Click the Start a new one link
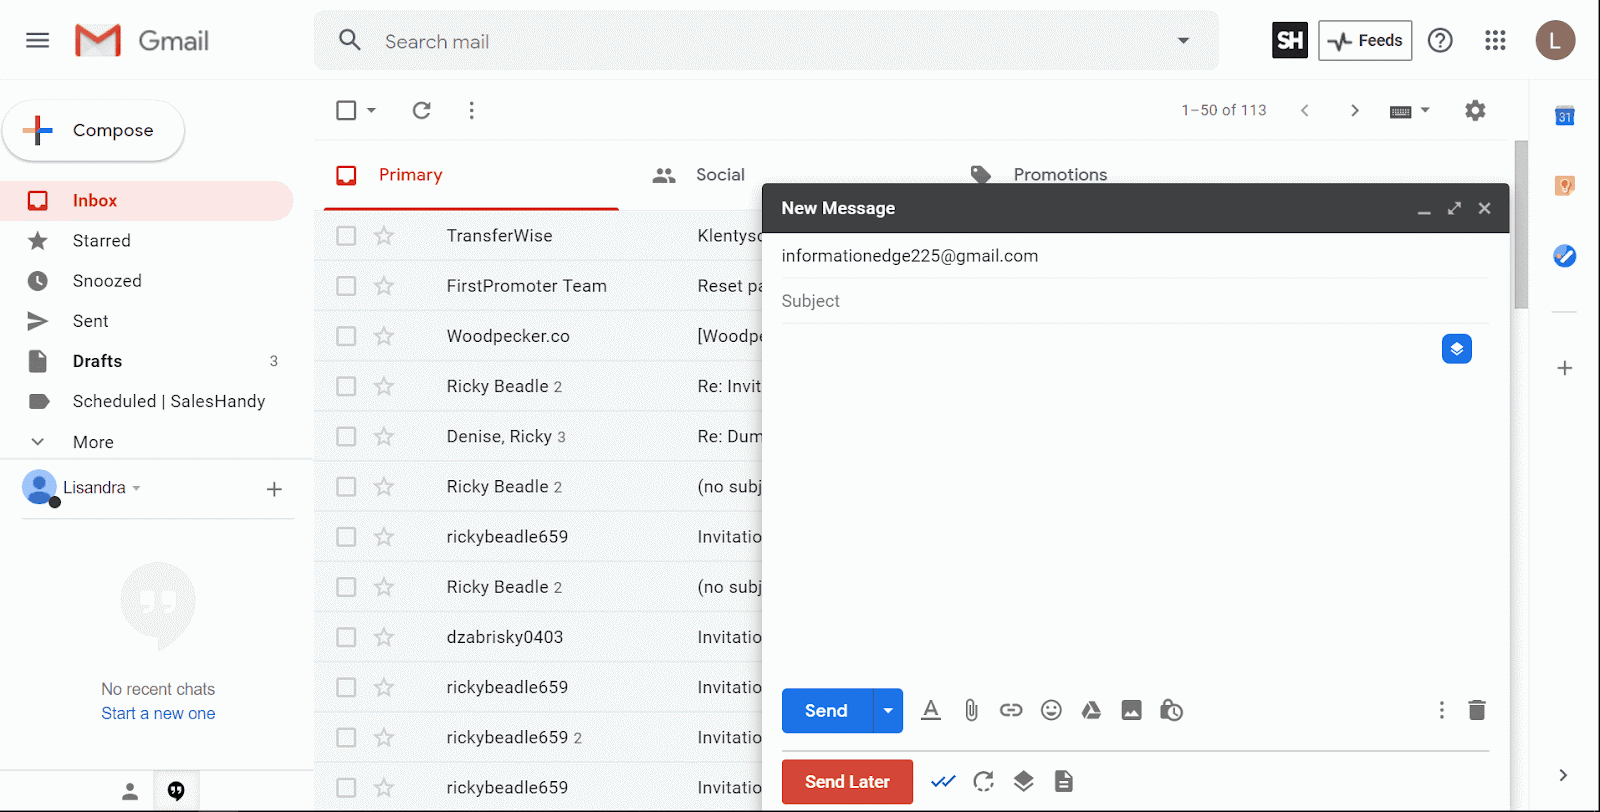This screenshot has height=812, width=1600. click(x=158, y=714)
